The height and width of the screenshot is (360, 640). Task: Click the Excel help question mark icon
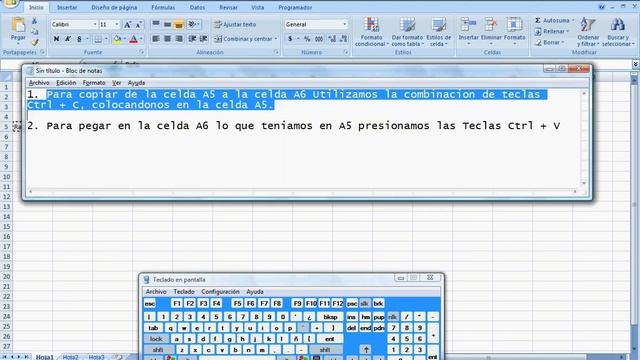pos(602,7)
